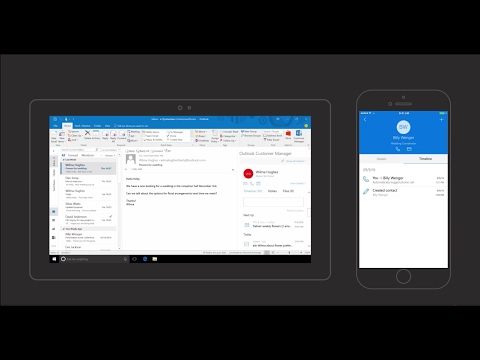
Task: Click the Cortana microphone icon
Action: coord(125,259)
